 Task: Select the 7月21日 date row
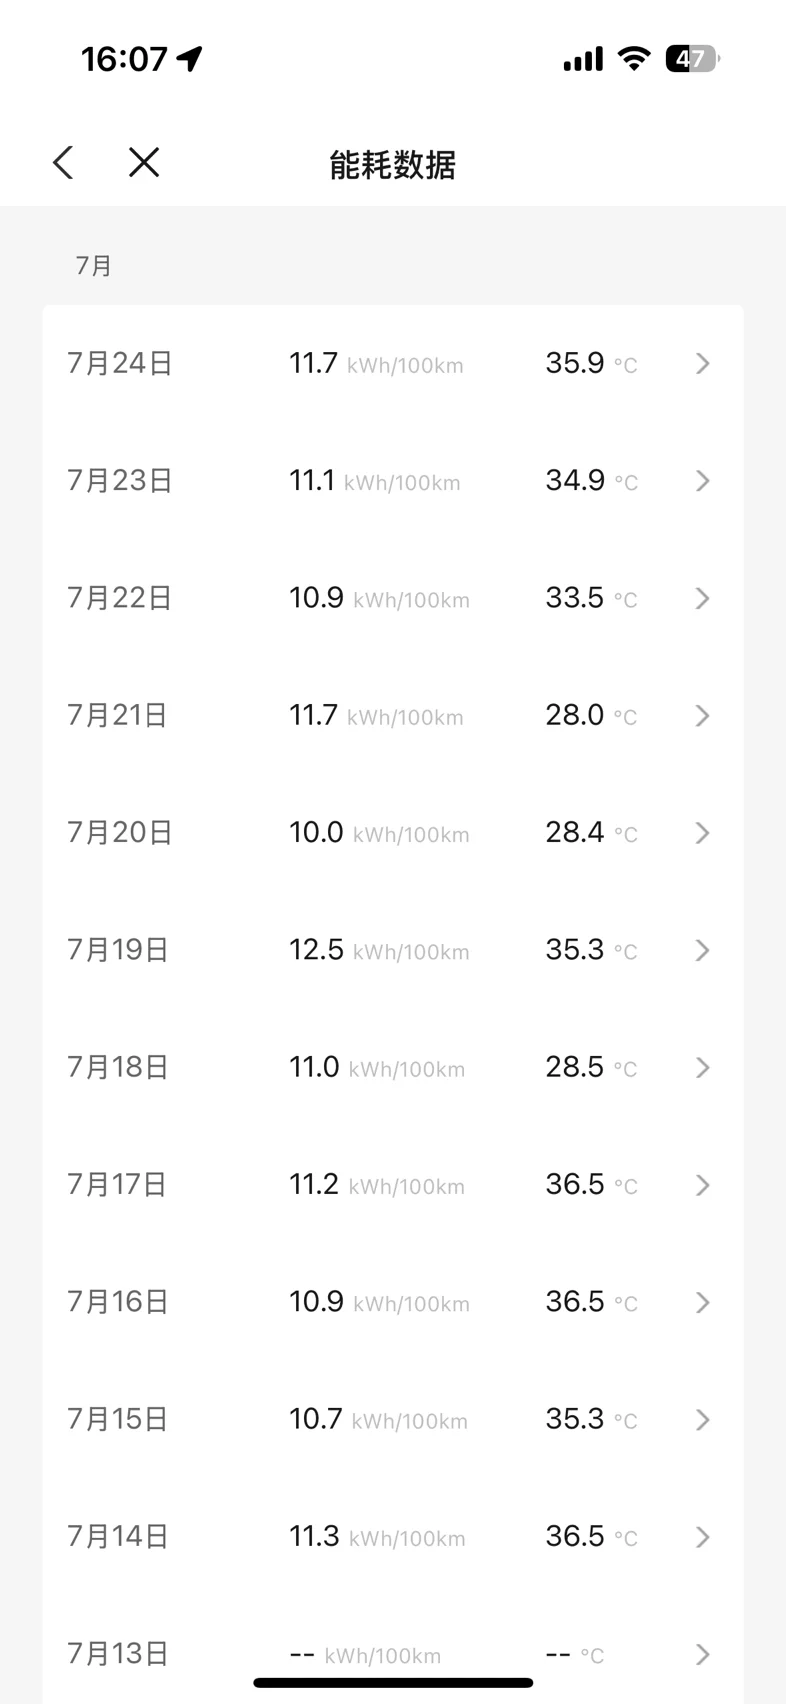pos(393,715)
